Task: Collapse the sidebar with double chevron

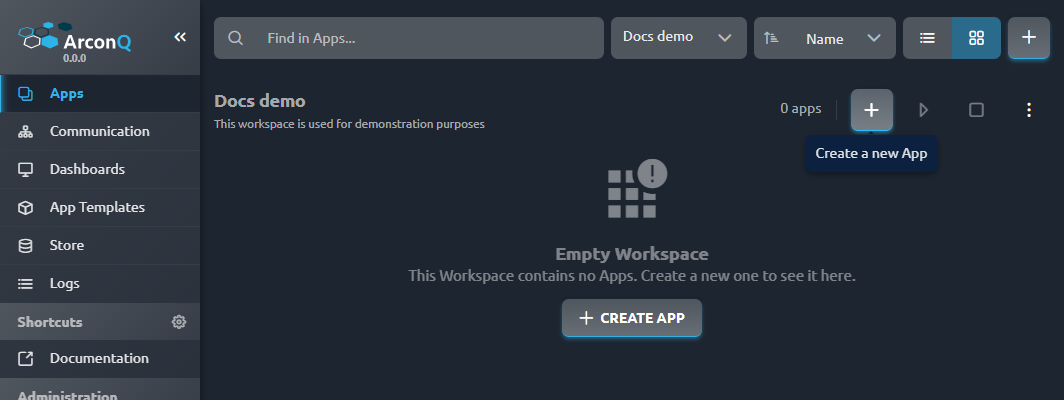Action: coord(180,37)
